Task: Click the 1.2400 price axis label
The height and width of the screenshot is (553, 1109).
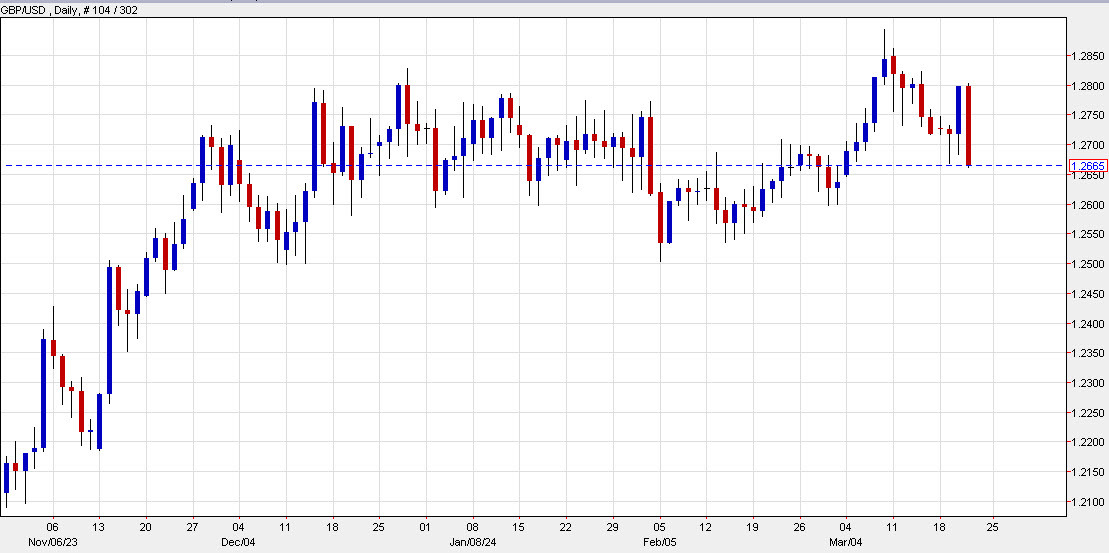Action: coord(1088,324)
